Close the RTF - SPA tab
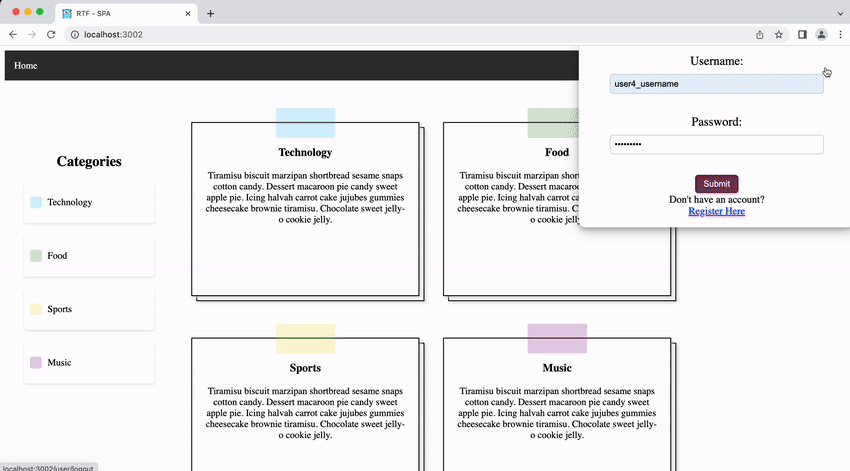This screenshot has width=850, height=471. [x=188, y=14]
